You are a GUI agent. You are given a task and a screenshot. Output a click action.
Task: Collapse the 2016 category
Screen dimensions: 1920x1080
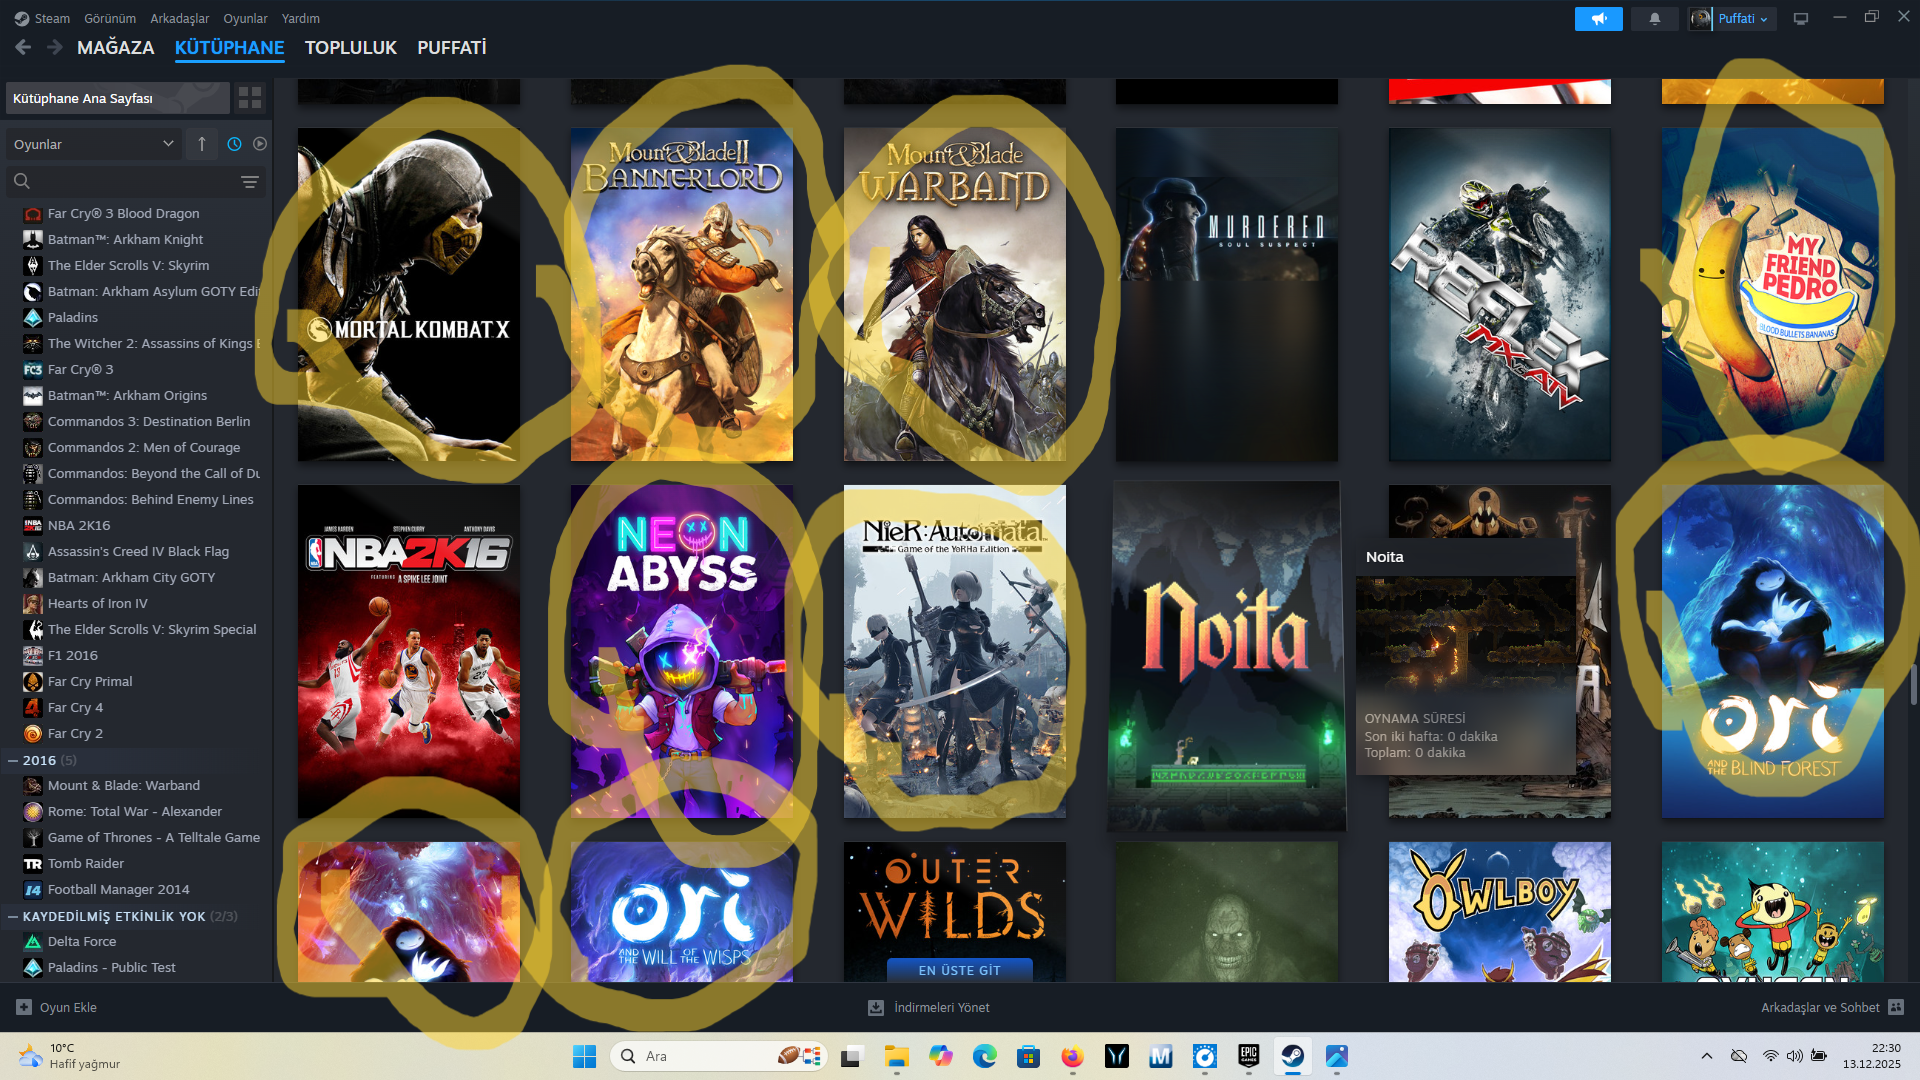coord(13,761)
